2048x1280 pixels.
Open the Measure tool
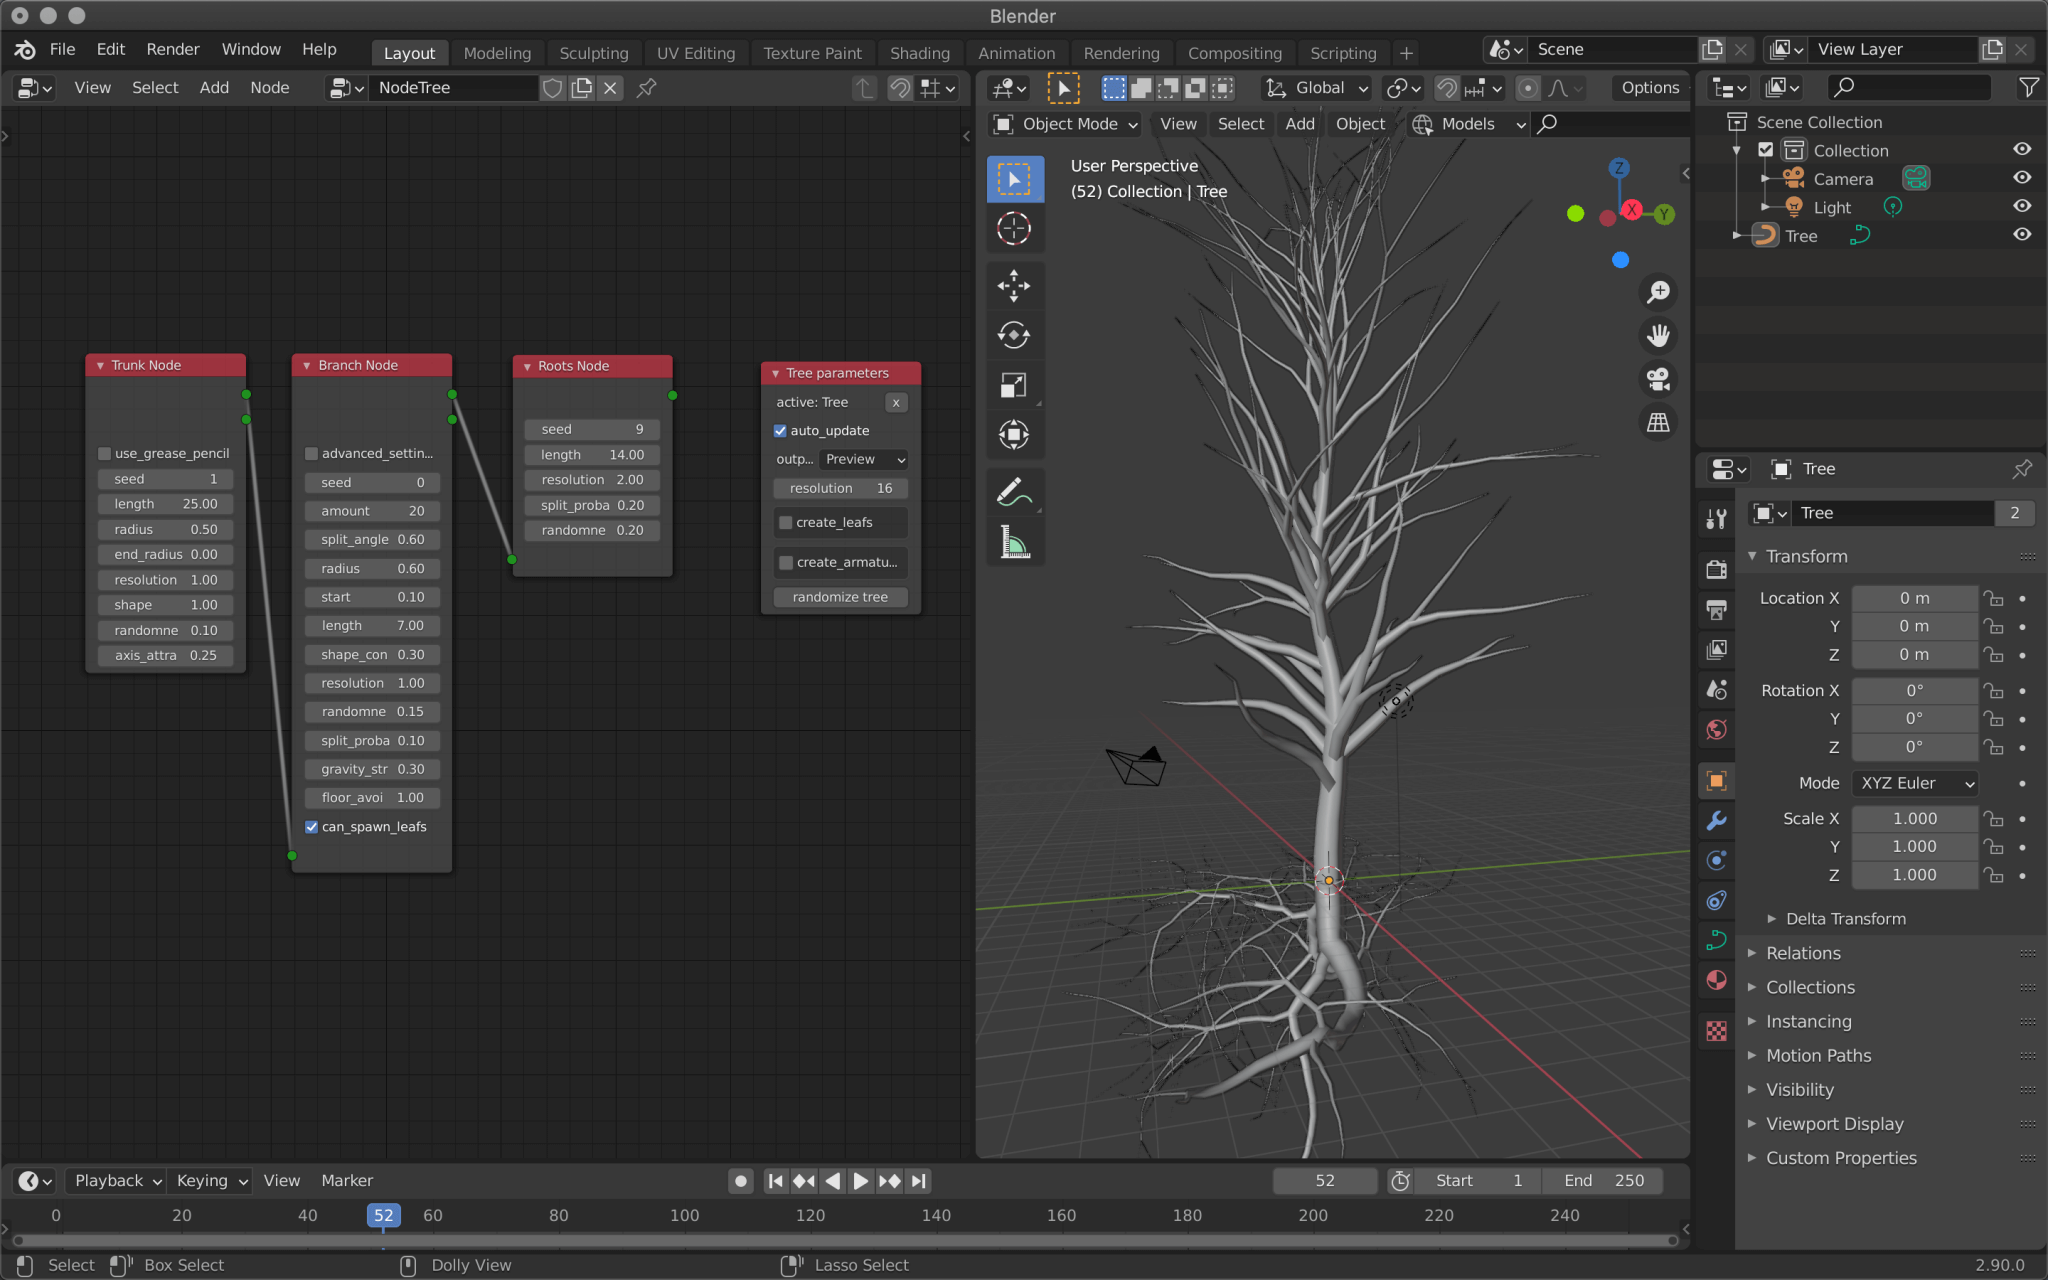point(1015,542)
